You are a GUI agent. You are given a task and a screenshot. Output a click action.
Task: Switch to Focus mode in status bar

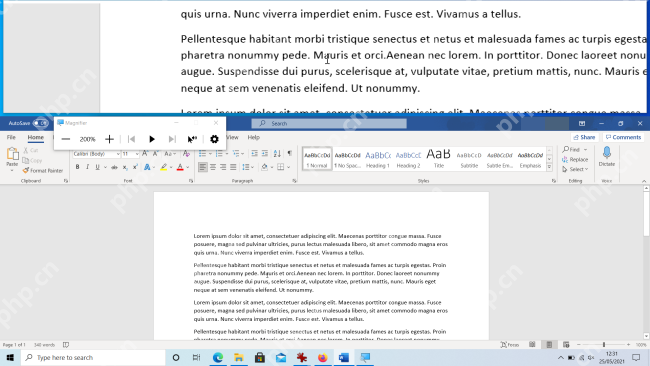510,344
